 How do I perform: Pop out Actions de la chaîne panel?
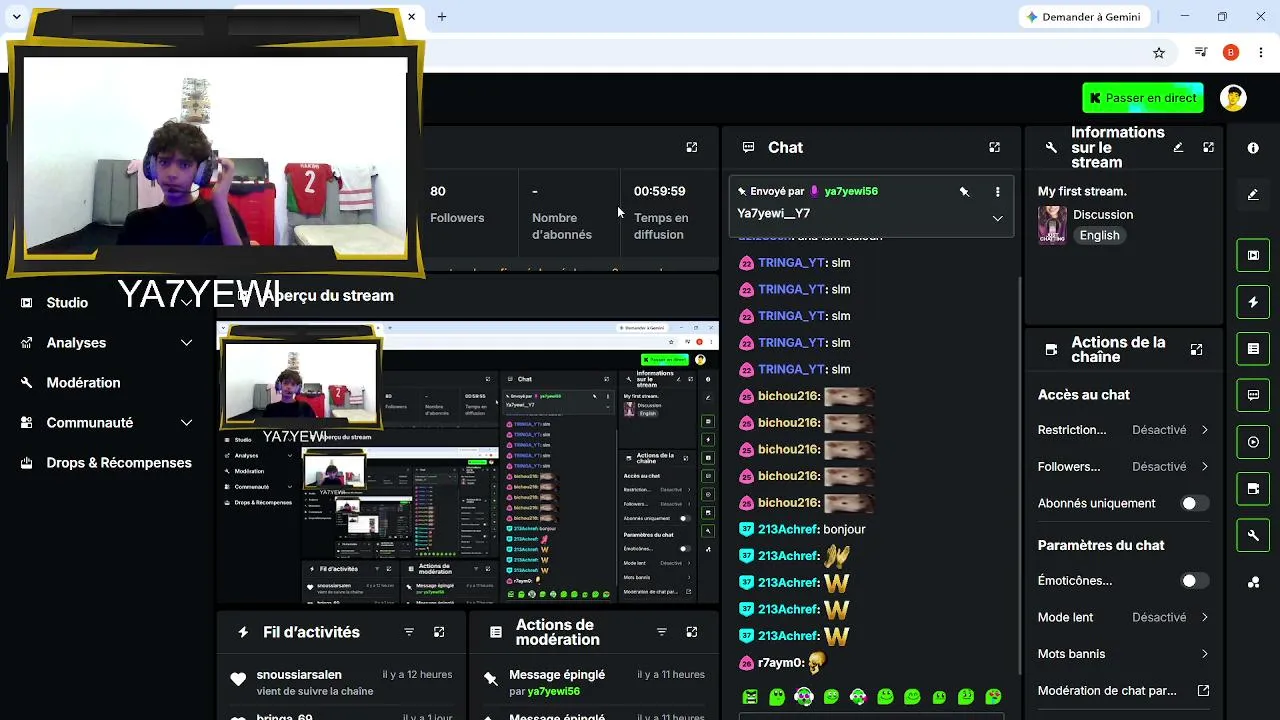(x=1196, y=350)
